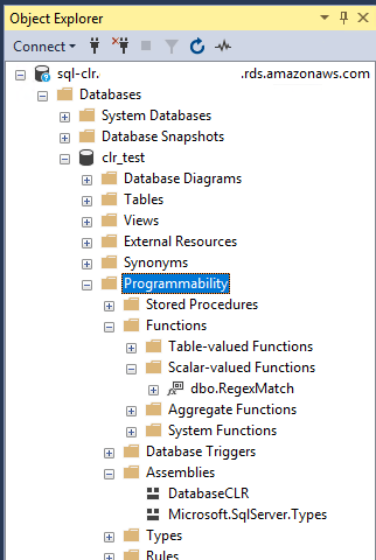Click the Assemblies folder icon
Screen dimensions: 376x560
131,472
